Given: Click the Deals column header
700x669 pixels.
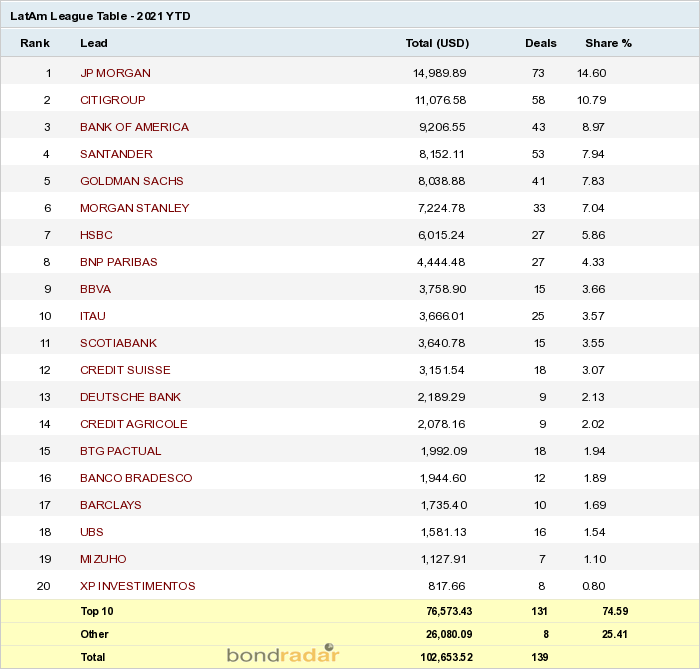Looking at the screenshot, I should tap(541, 43).
